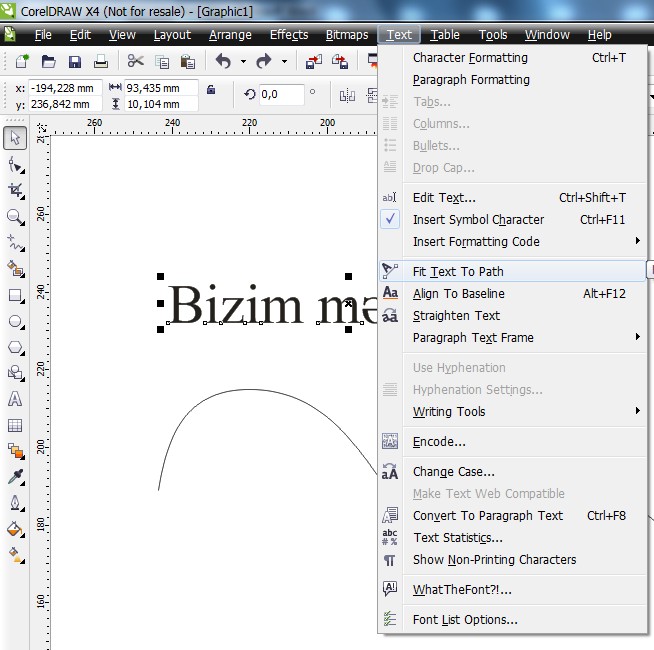This screenshot has width=654, height=650.
Task: Choose Change Case...
Action: point(513,471)
